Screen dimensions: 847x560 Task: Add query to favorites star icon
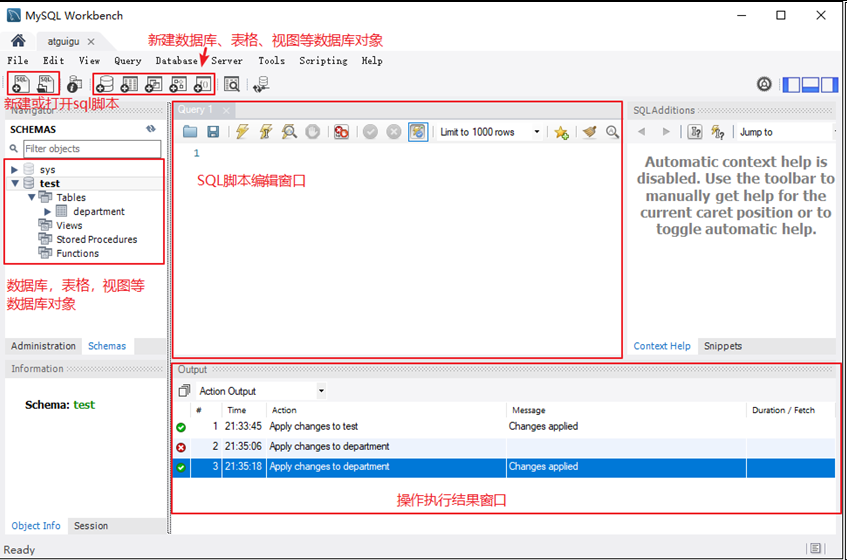[x=561, y=132]
